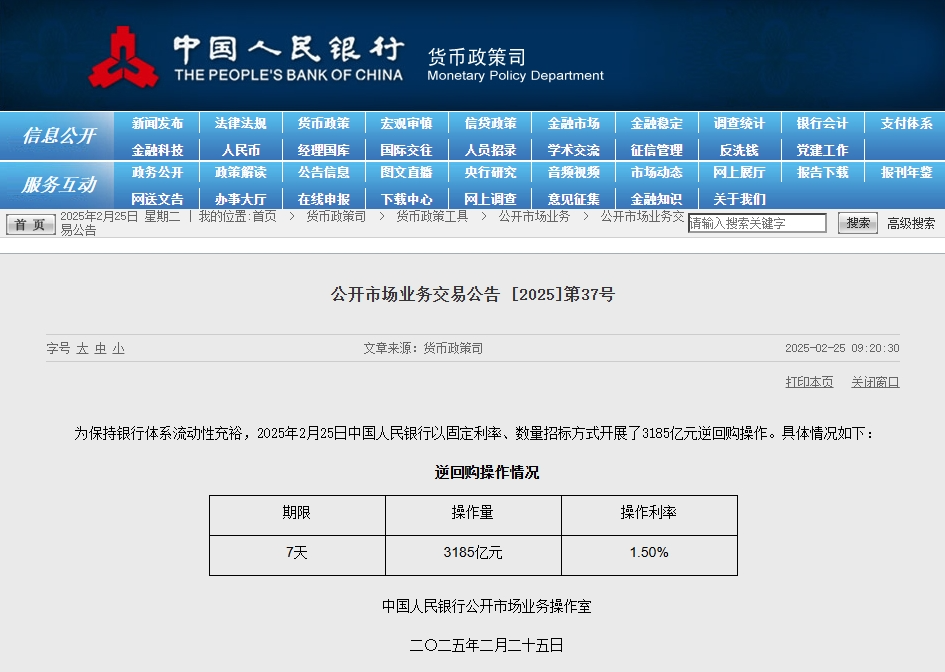The height and width of the screenshot is (672, 945).
Task: Click the 党建工作 navigation item
Action: [821, 148]
